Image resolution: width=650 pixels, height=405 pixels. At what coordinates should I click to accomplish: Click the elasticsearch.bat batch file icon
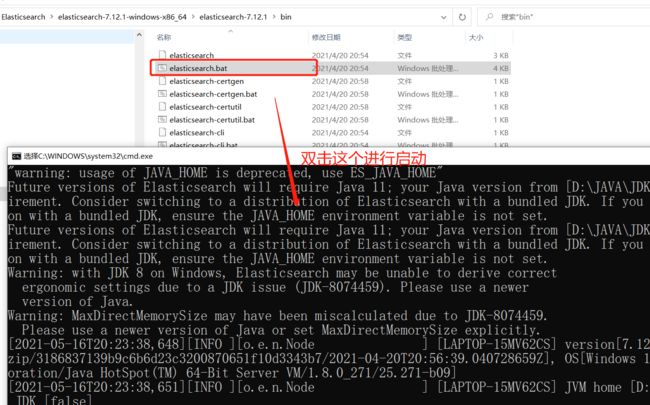[x=162, y=68]
